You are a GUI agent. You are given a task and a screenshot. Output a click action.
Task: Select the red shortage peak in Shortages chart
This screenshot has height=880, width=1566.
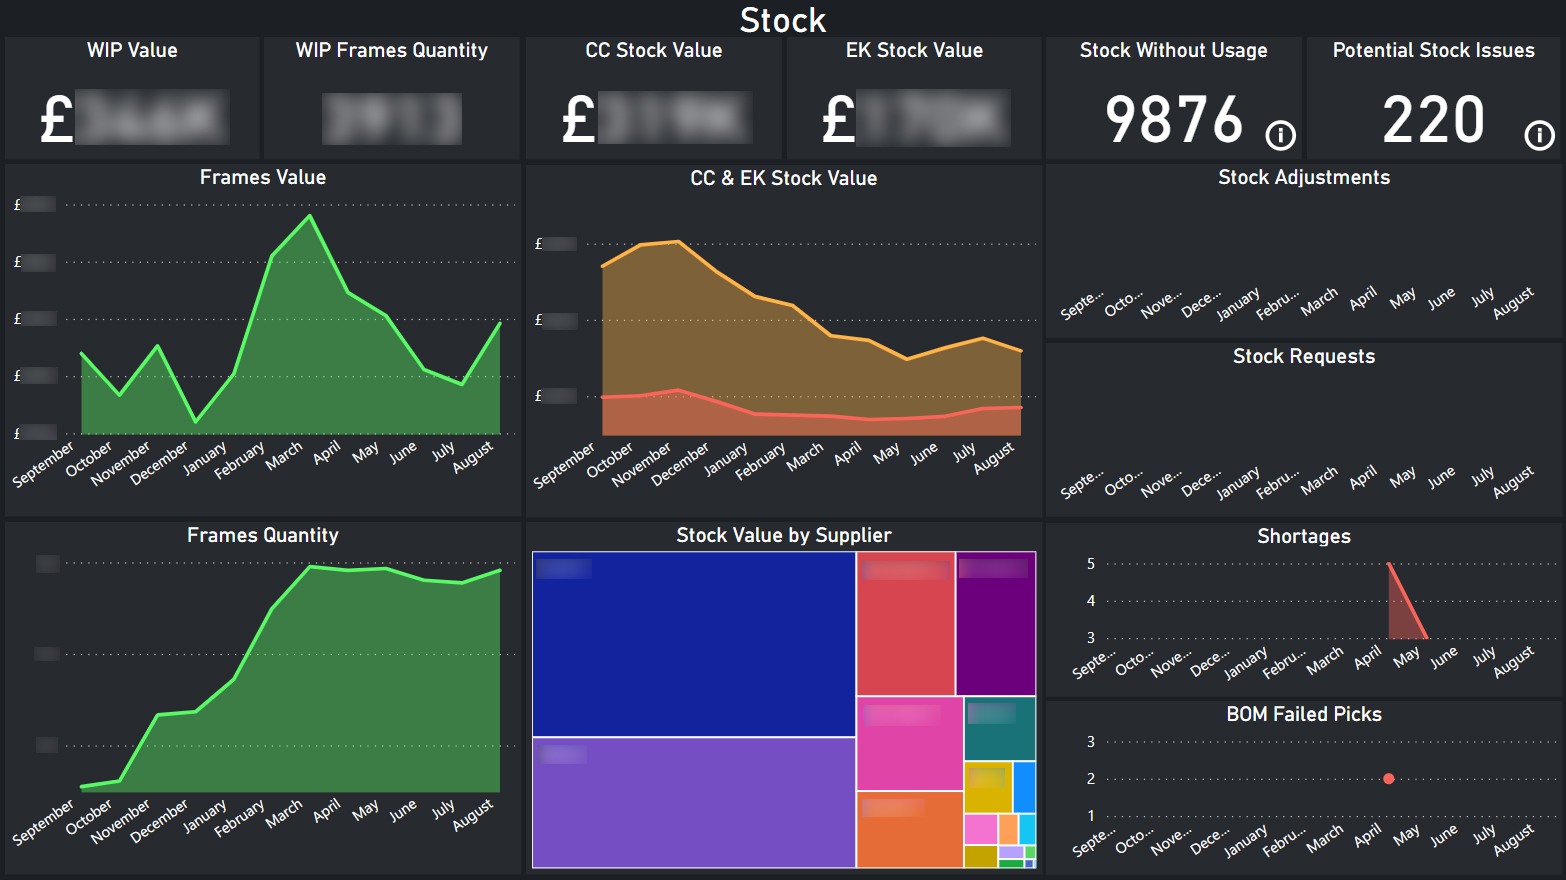pyautogui.click(x=1389, y=564)
